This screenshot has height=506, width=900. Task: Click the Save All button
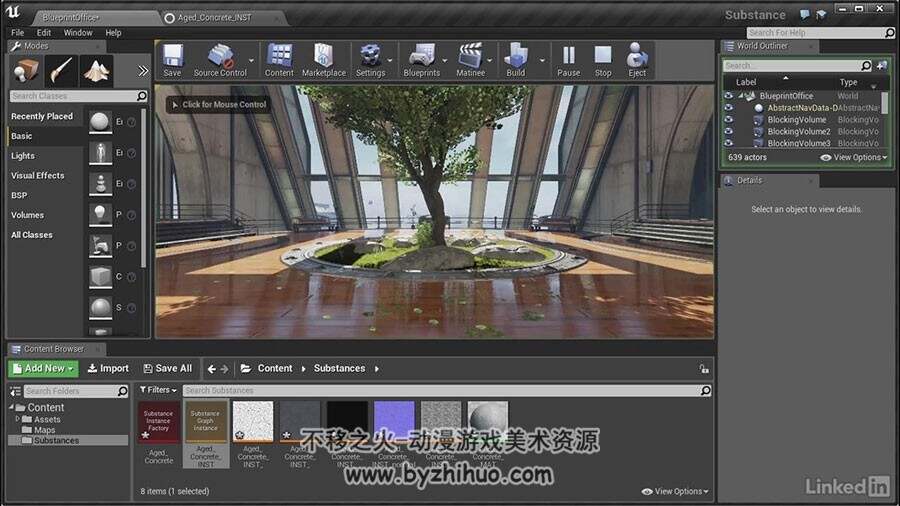tap(168, 368)
